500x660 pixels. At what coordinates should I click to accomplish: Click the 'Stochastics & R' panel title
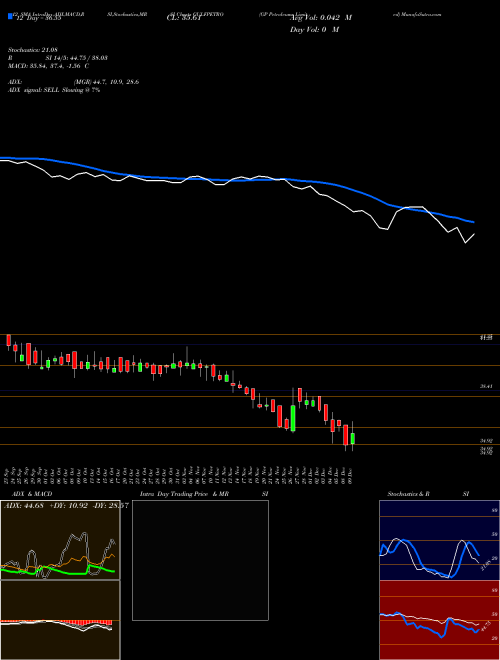point(408,494)
